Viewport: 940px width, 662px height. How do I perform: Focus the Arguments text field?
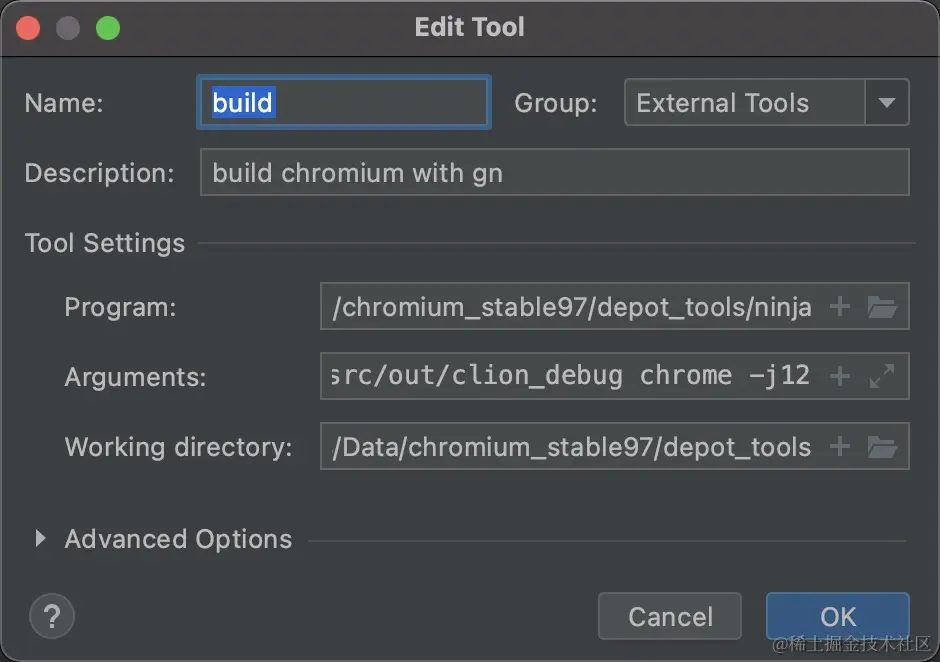[x=570, y=376]
